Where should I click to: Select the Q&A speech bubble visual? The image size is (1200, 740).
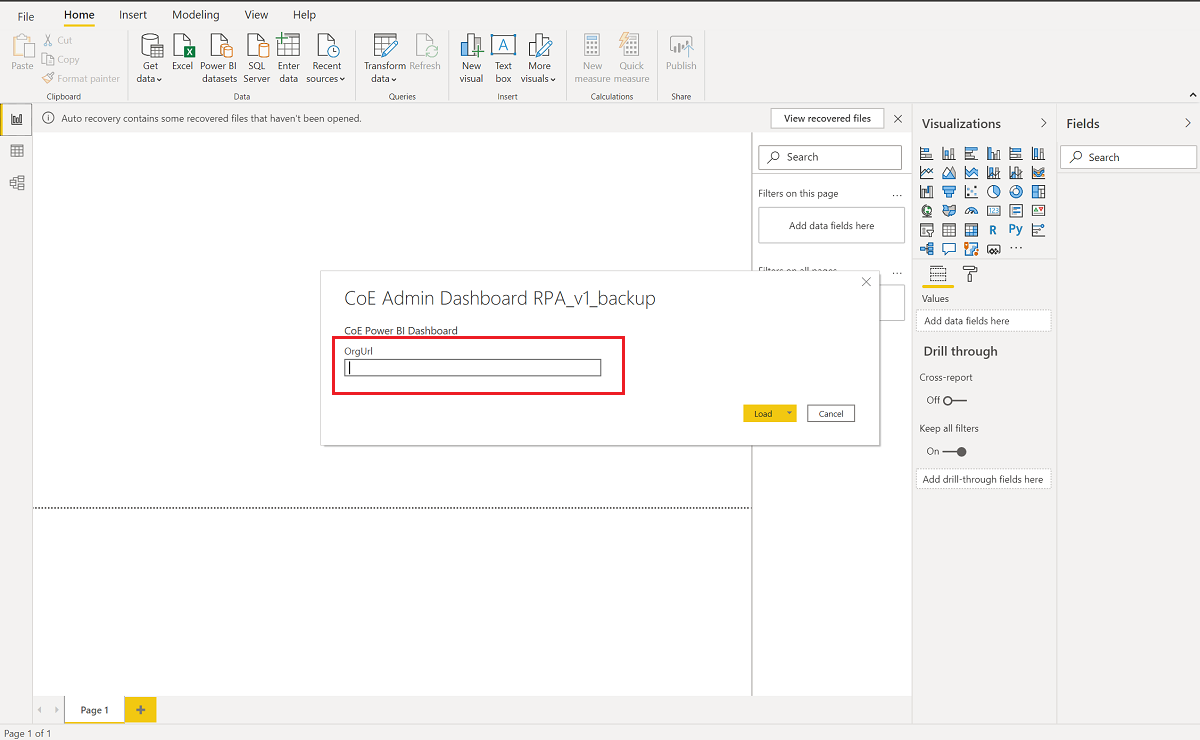click(948, 248)
